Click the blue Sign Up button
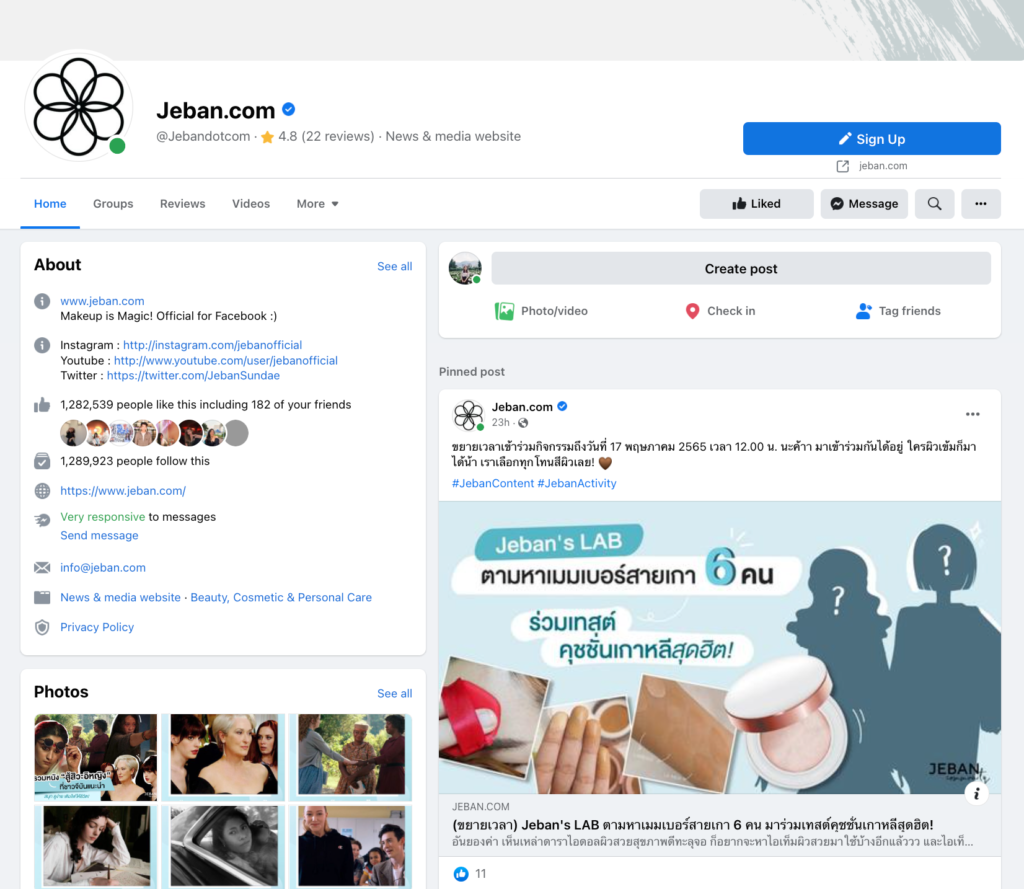This screenshot has height=889, width=1024. [872, 138]
